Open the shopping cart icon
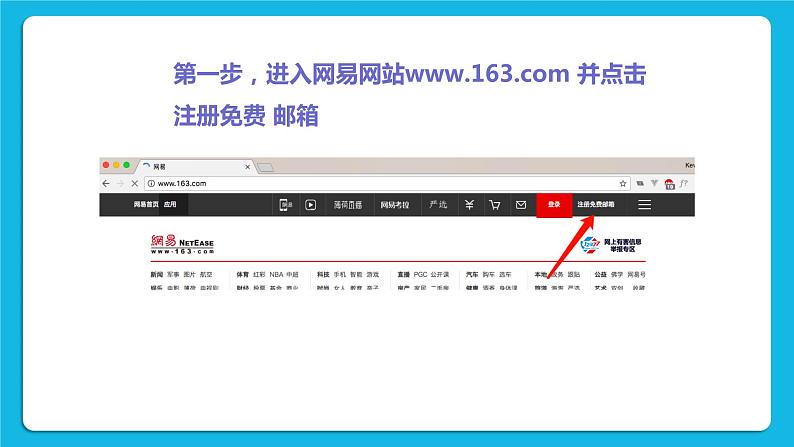The width and height of the screenshot is (794, 447). [x=495, y=205]
